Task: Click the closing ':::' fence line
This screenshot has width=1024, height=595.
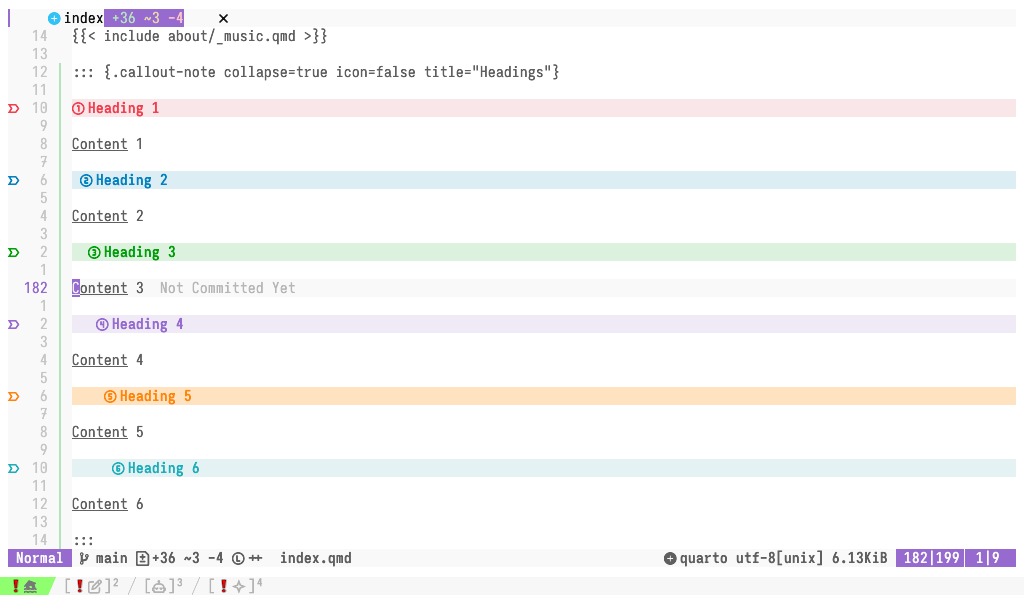Action: pos(83,541)
